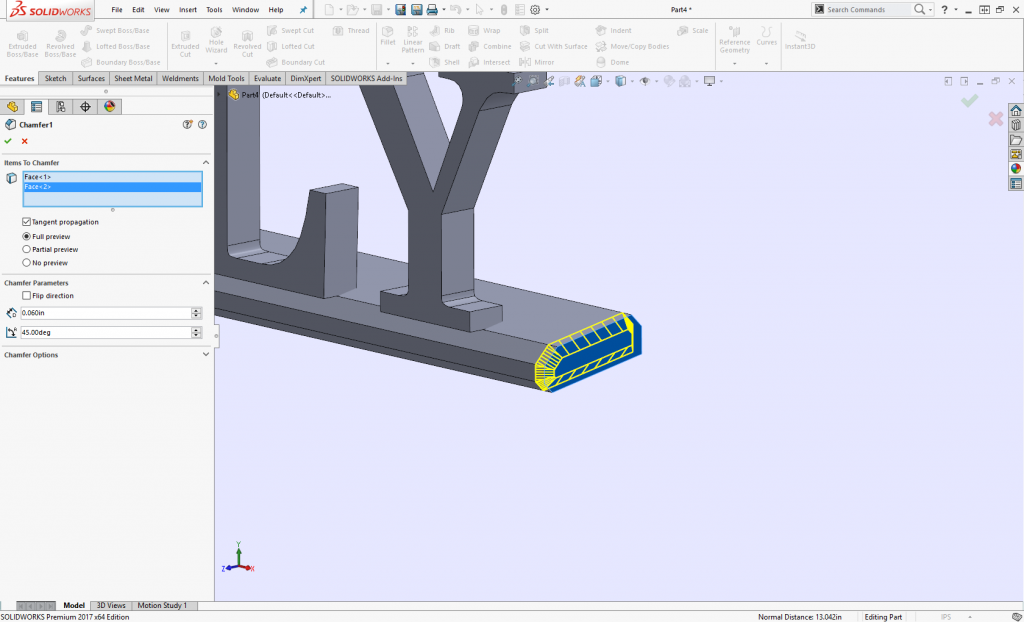Pin the menu bar with the pushpin
Image resolution: width=1024 pixels, height=622 pixels.
click(303, 10)
